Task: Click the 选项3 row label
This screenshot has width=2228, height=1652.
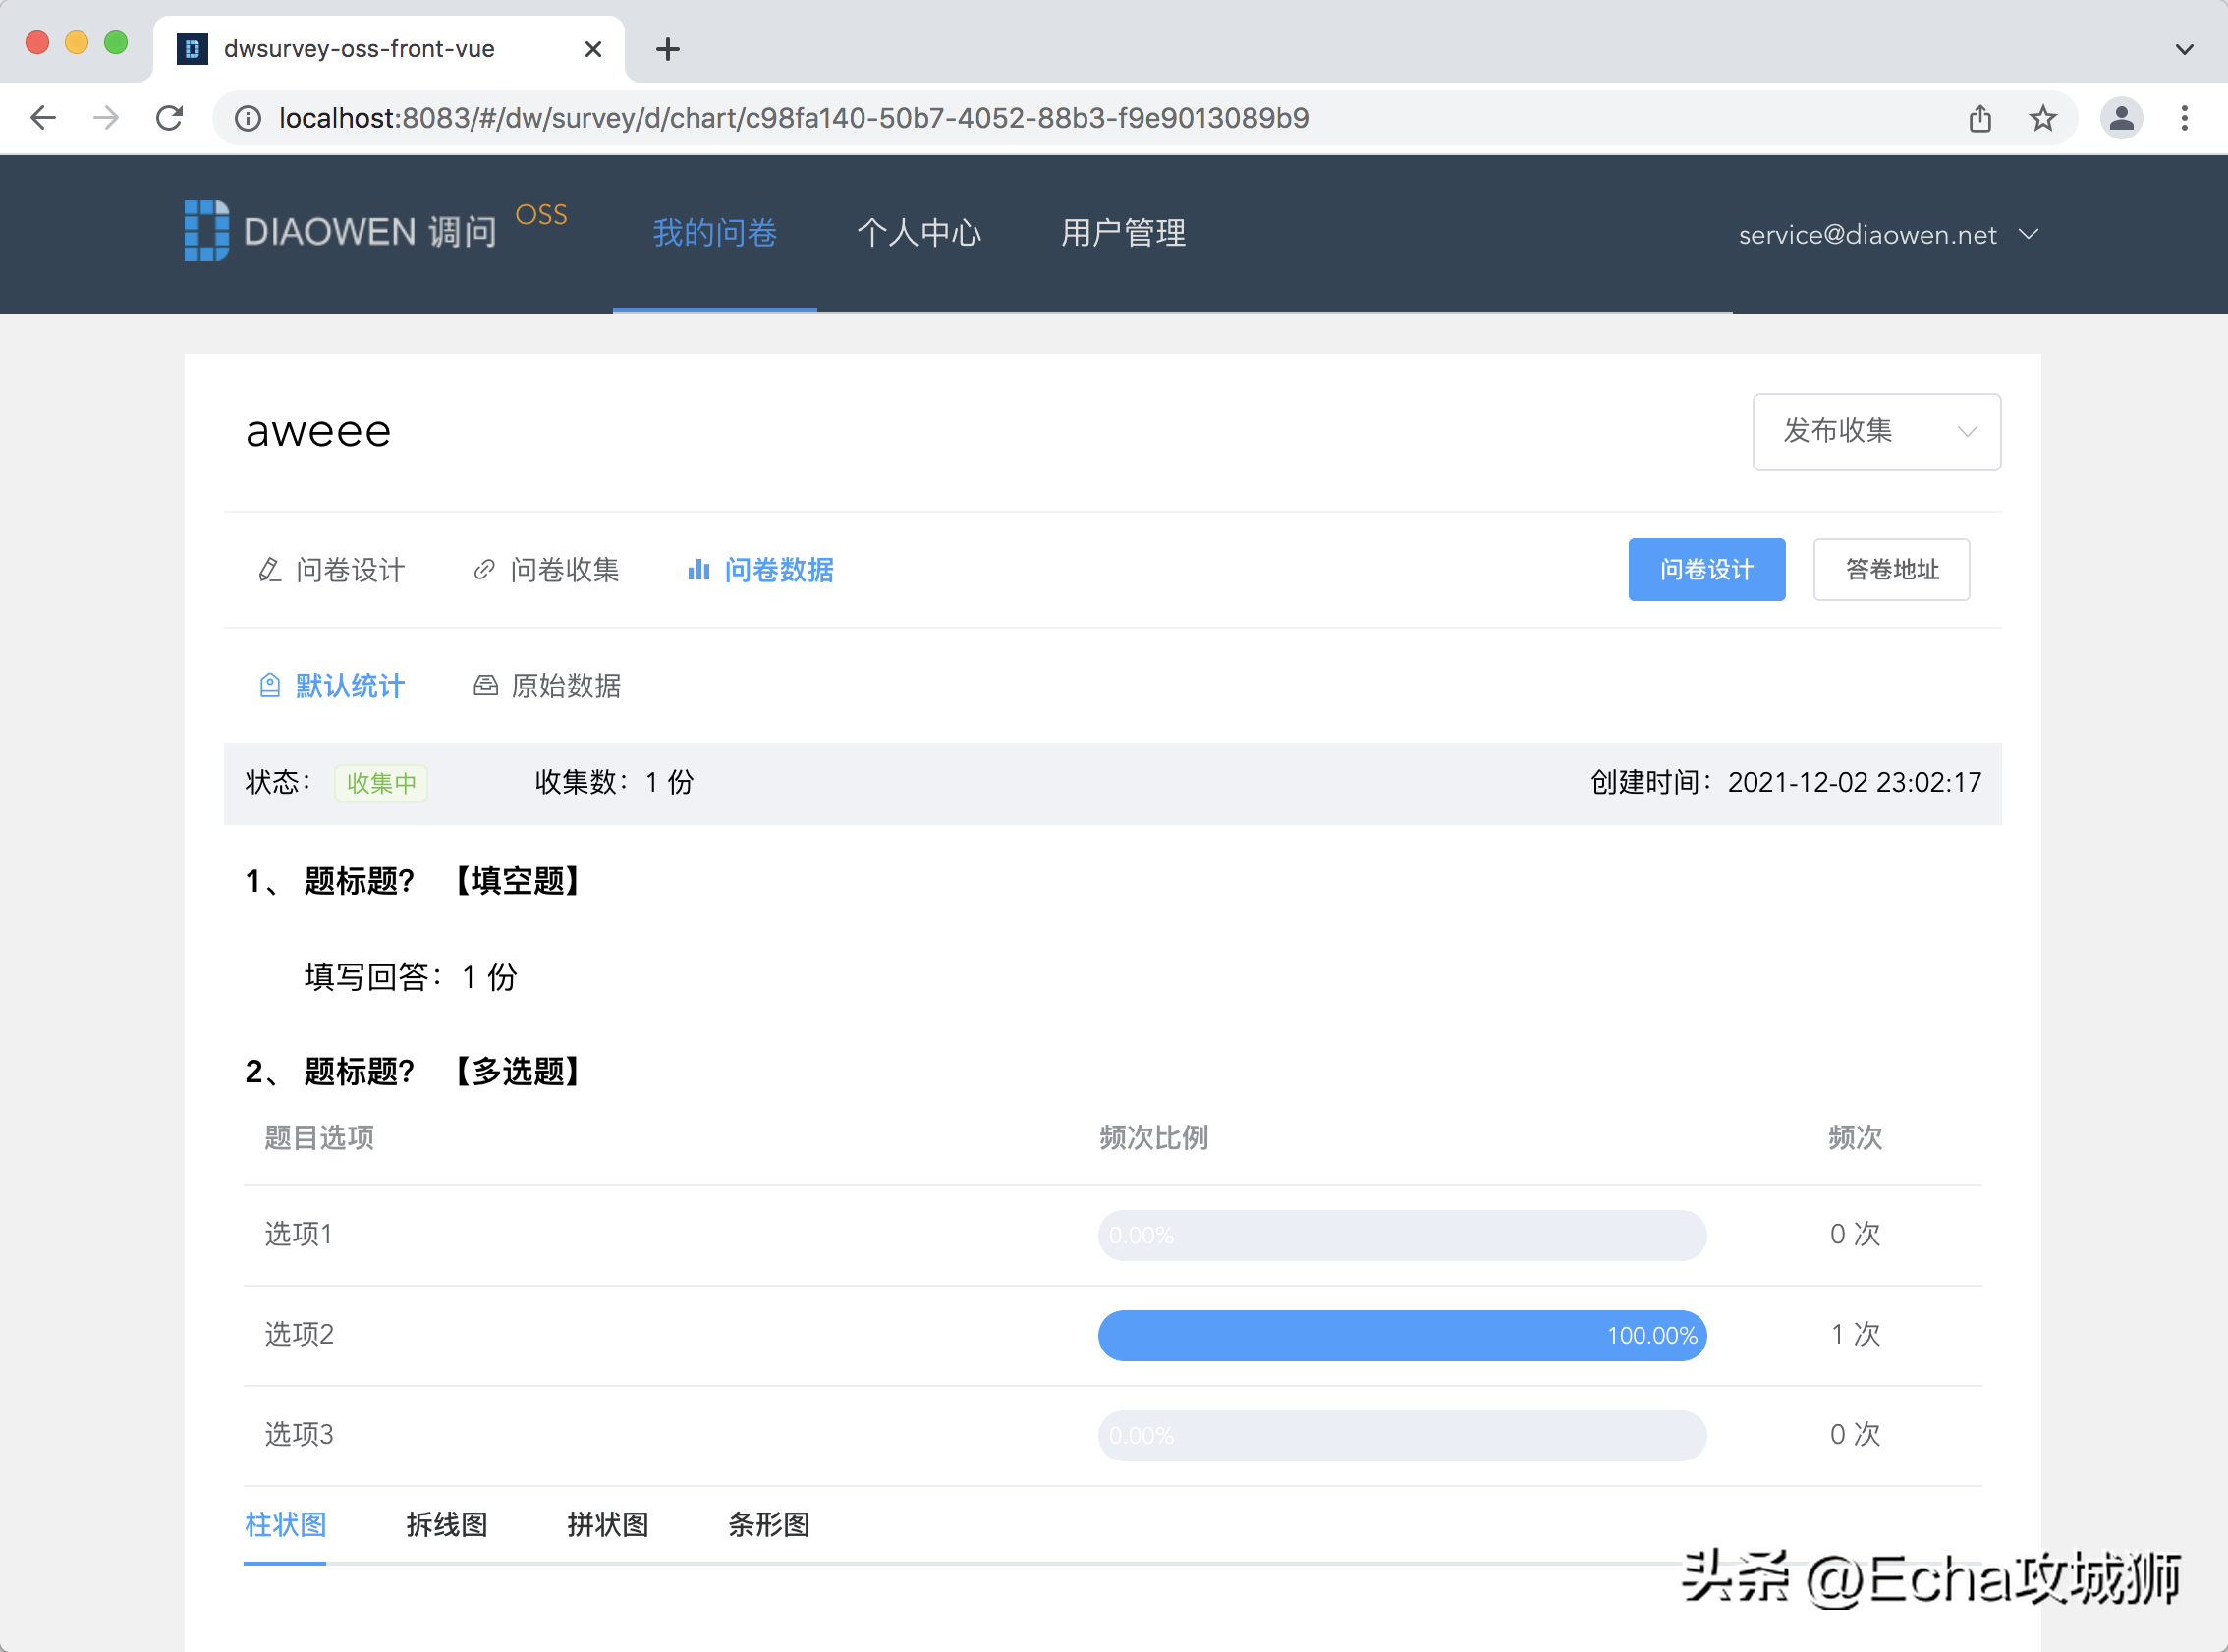Action: pos(299,1435)
